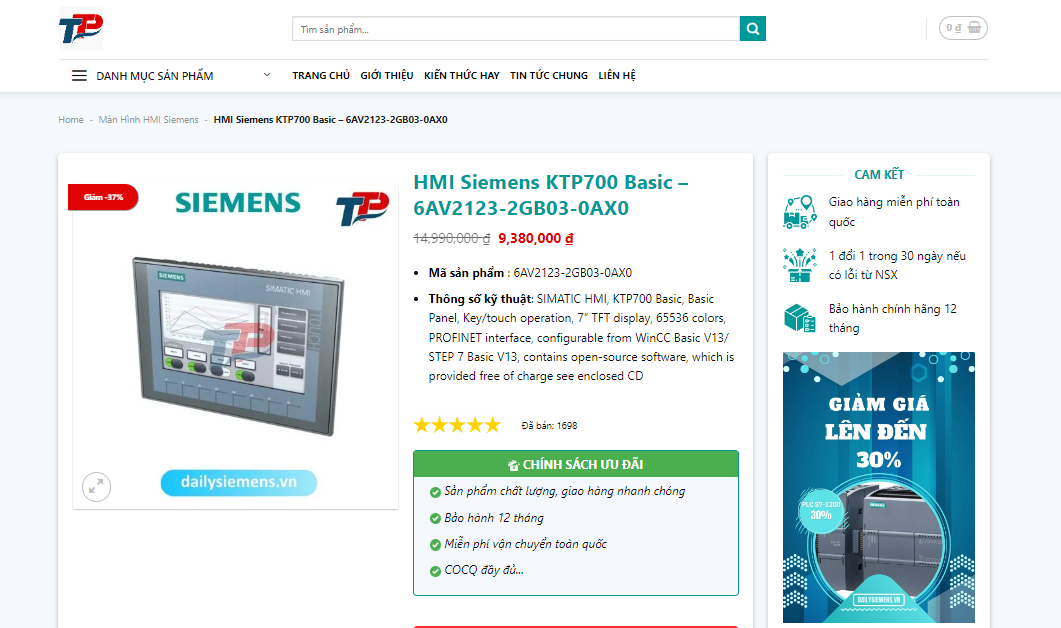Open Tin Tức Chung menu item

549,76
